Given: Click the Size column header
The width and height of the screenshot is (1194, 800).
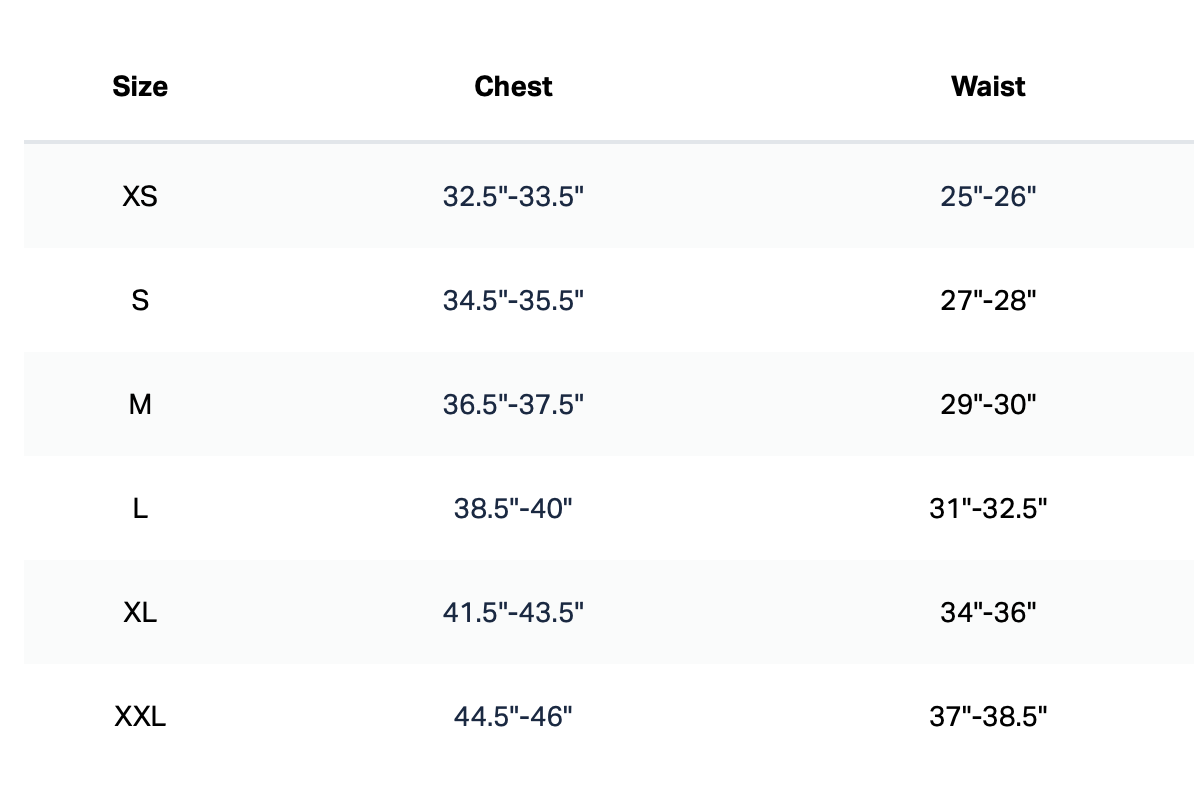Looking at the screenshot, I should tap(140, 87).
